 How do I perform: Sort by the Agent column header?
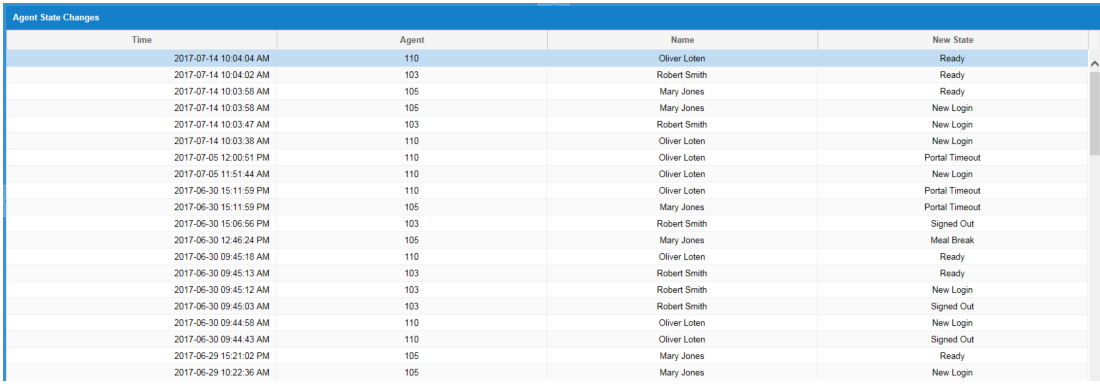coord(412,40)
